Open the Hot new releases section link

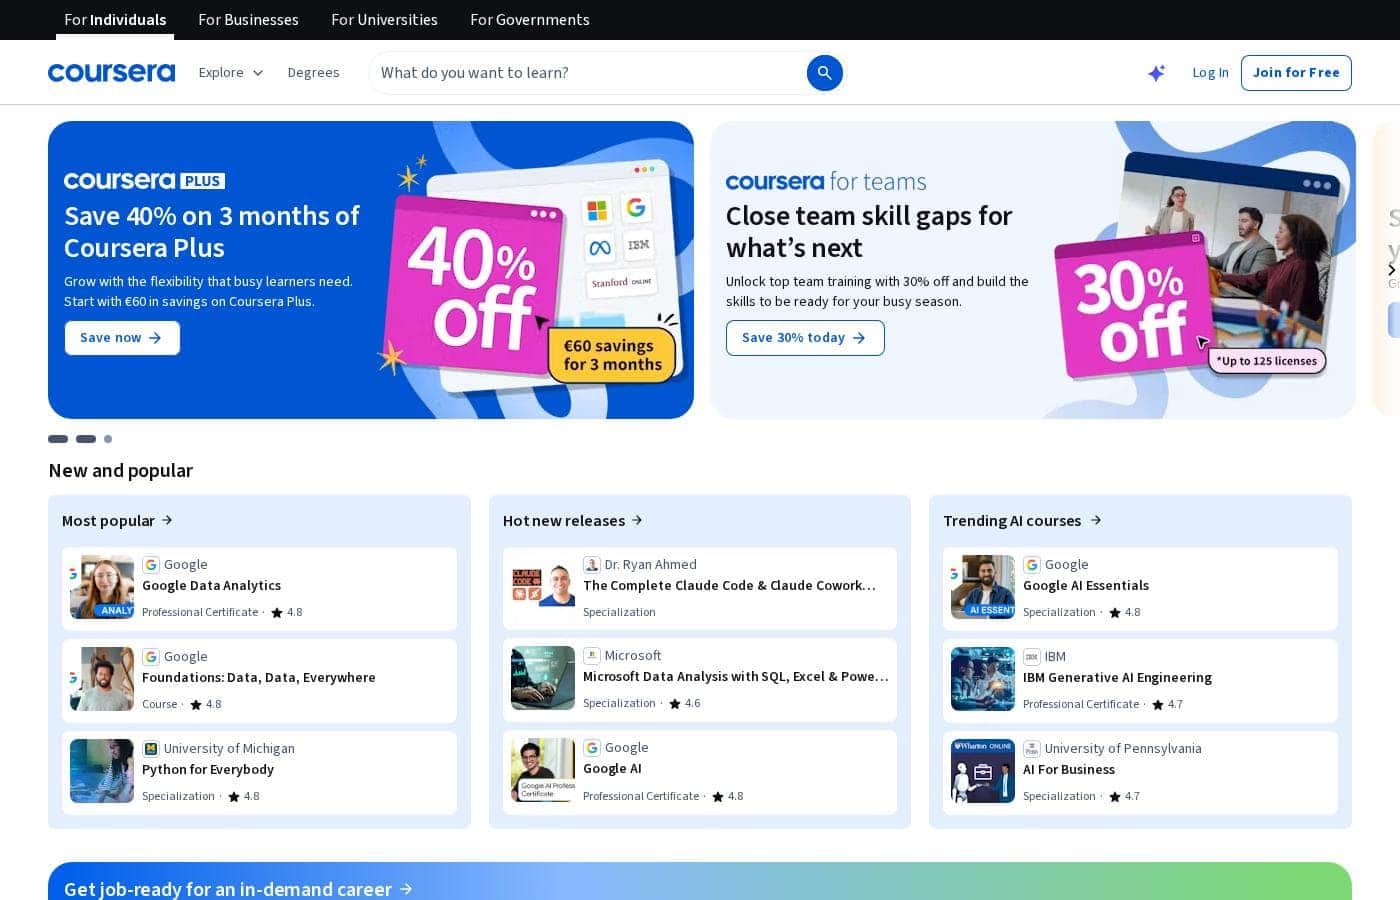tap(573, 521)
